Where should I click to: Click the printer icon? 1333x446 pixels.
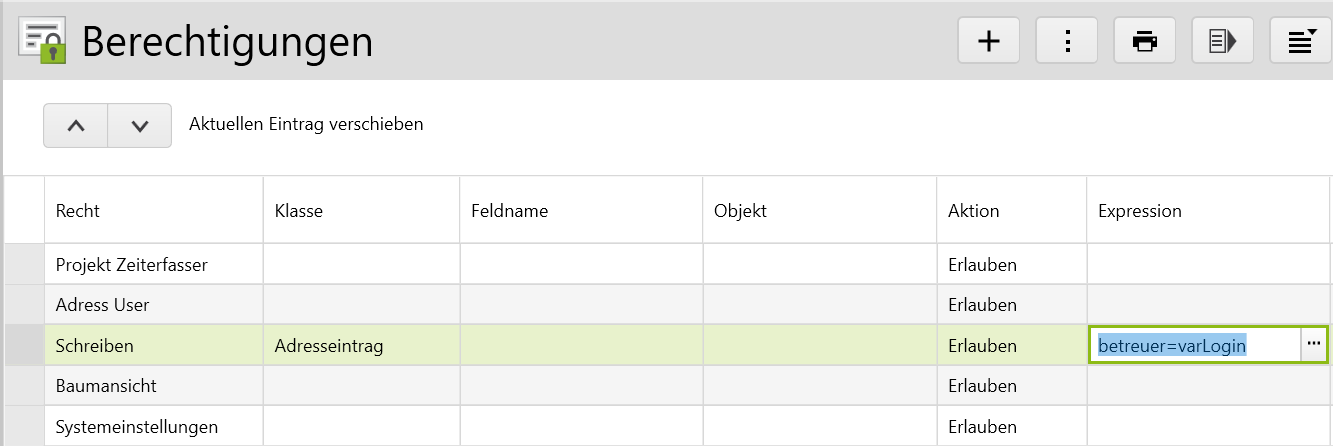tap(1145, 41)
